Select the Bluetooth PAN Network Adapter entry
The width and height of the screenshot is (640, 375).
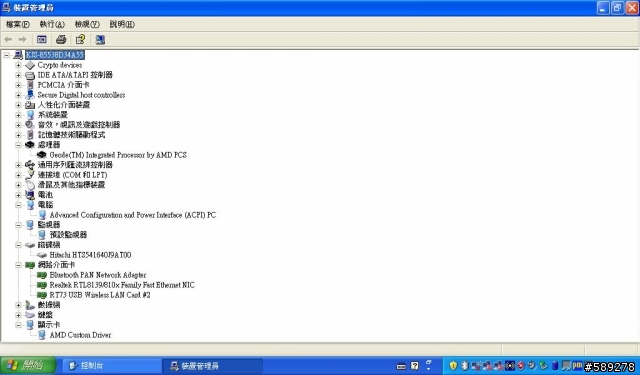[x=98, y=275]
